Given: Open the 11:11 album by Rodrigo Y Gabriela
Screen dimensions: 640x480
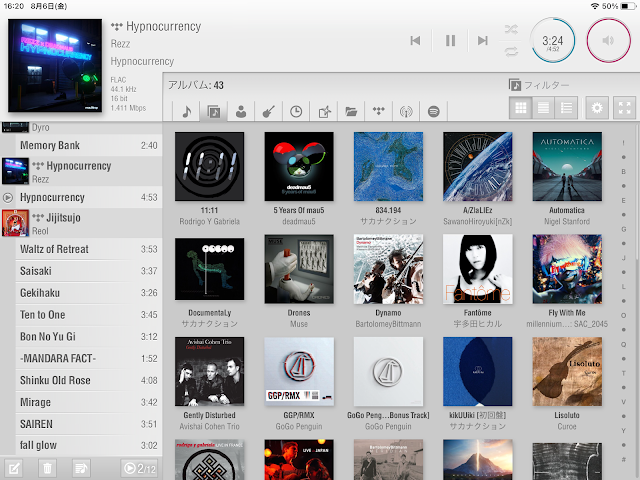Looking at the screenshot, I should coord(209,167).
